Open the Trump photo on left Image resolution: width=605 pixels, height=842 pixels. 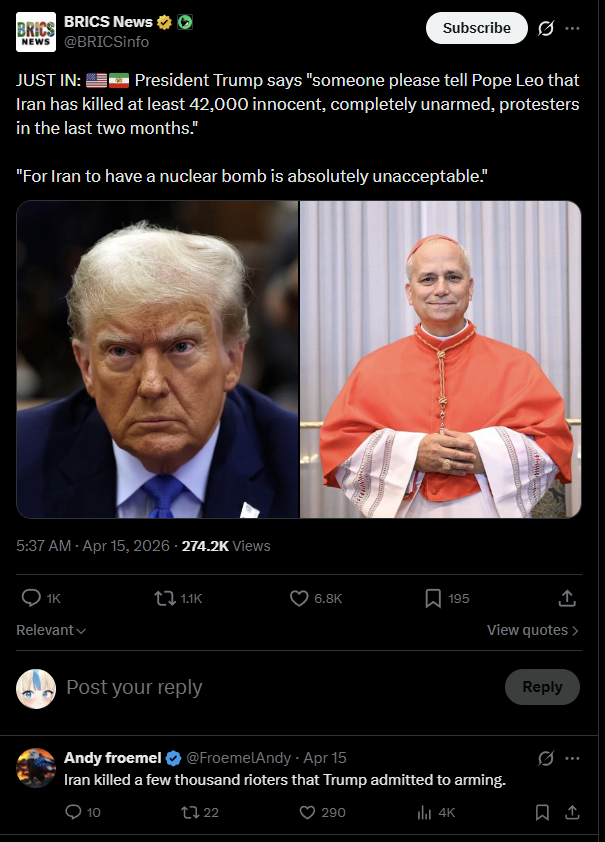pyautogui.click(x=157, y=359)
